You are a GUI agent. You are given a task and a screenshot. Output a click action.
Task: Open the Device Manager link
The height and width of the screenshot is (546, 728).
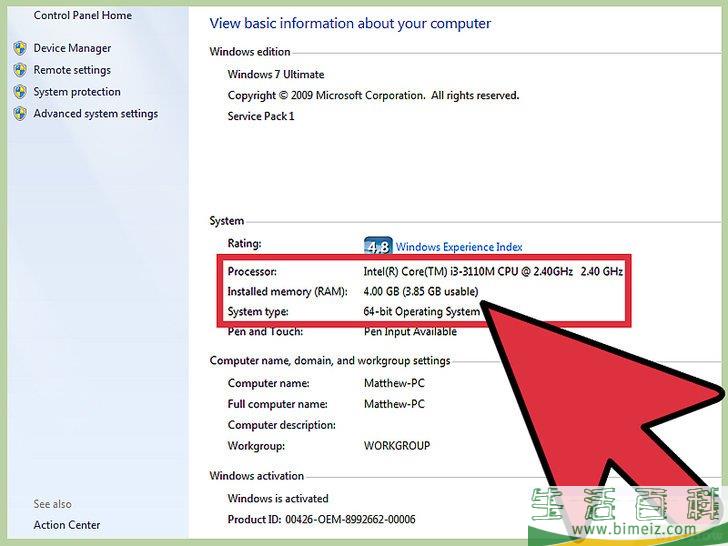click(x=72, y=48)
